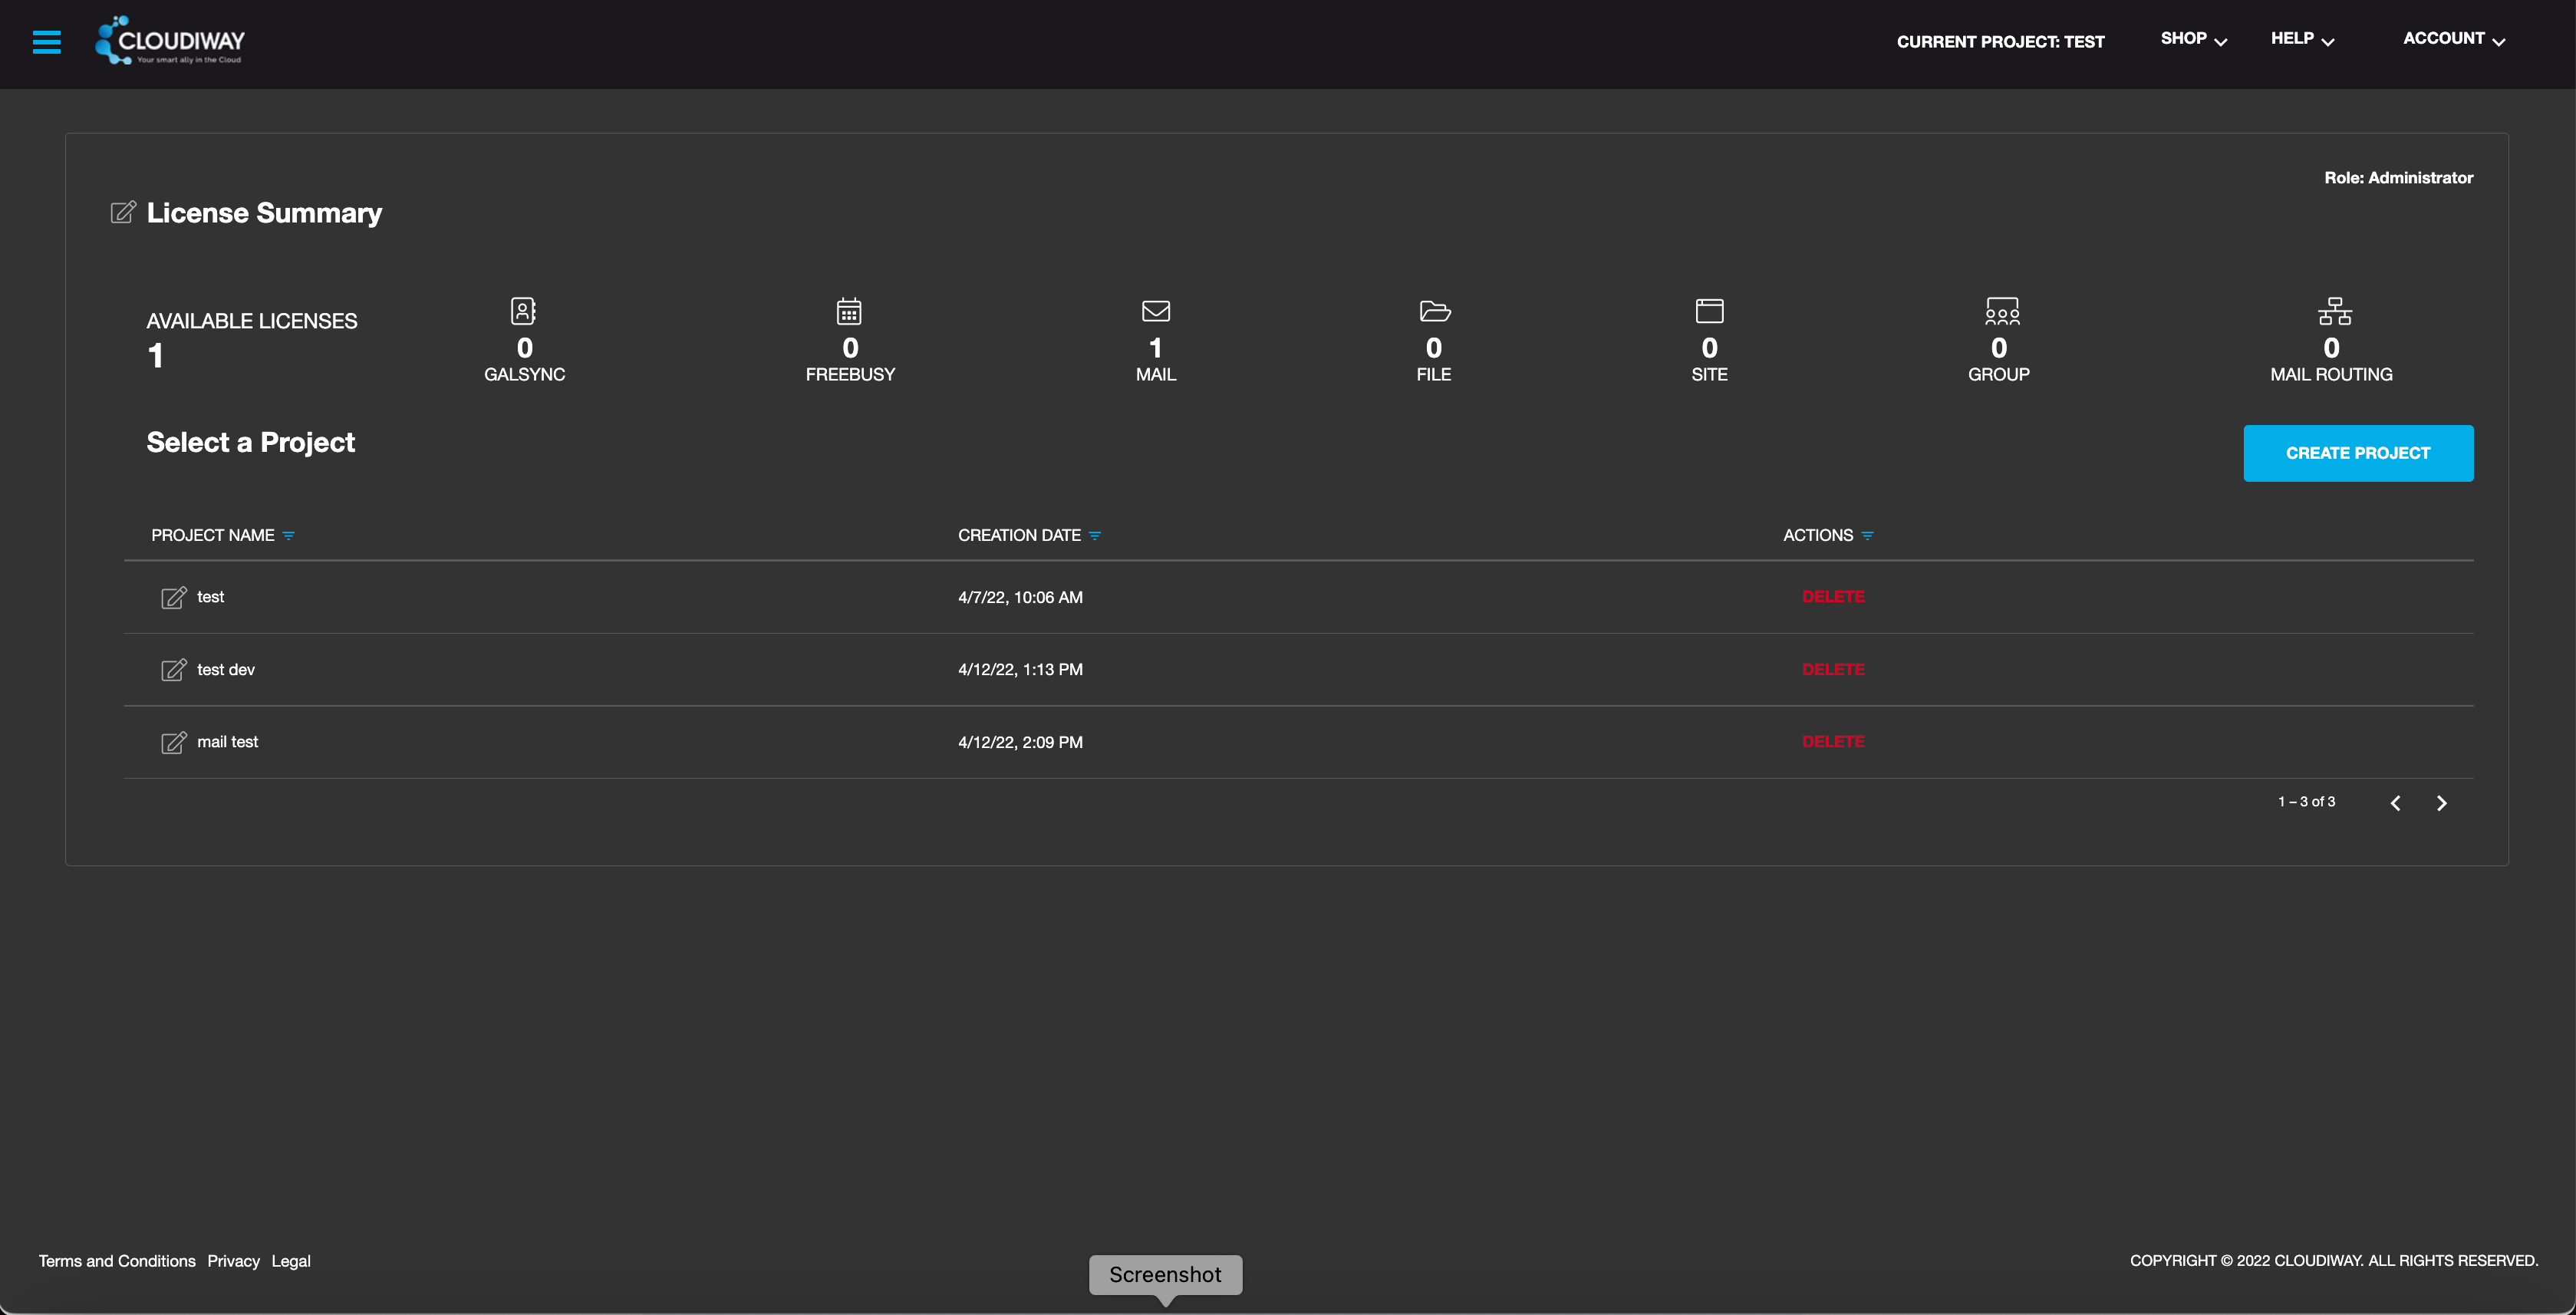The image size is (2576, 1315).
Task: Open the Account dropdown menu
Action: pos(2453,39)
